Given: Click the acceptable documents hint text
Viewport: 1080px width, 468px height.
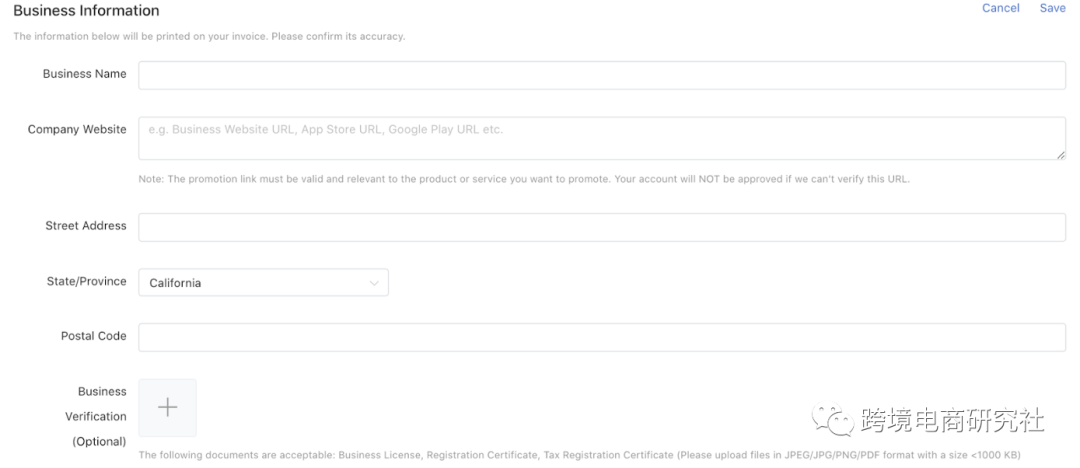Looking at the screenshot, I should coord(579,455).
